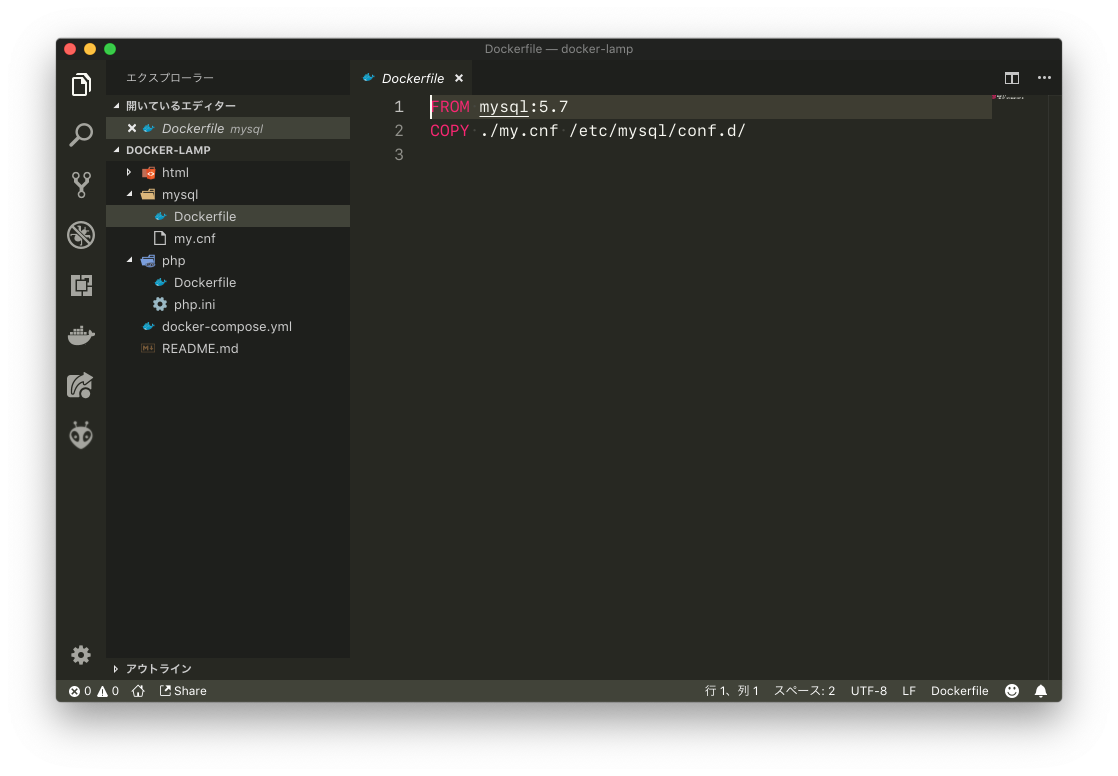Close the Dockerfile editor tab
The image size is (1118, 776).
click(459, 78)
